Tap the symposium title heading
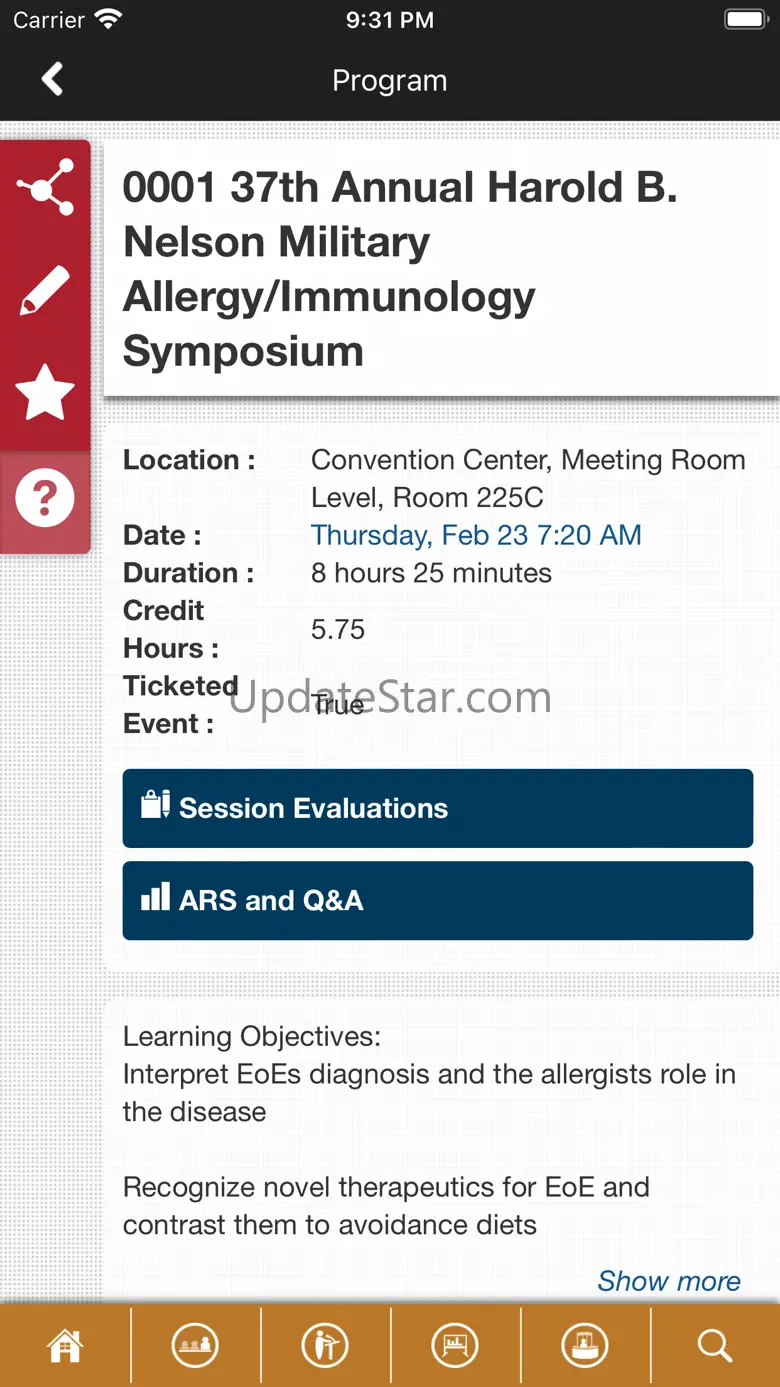 [400, 269]
